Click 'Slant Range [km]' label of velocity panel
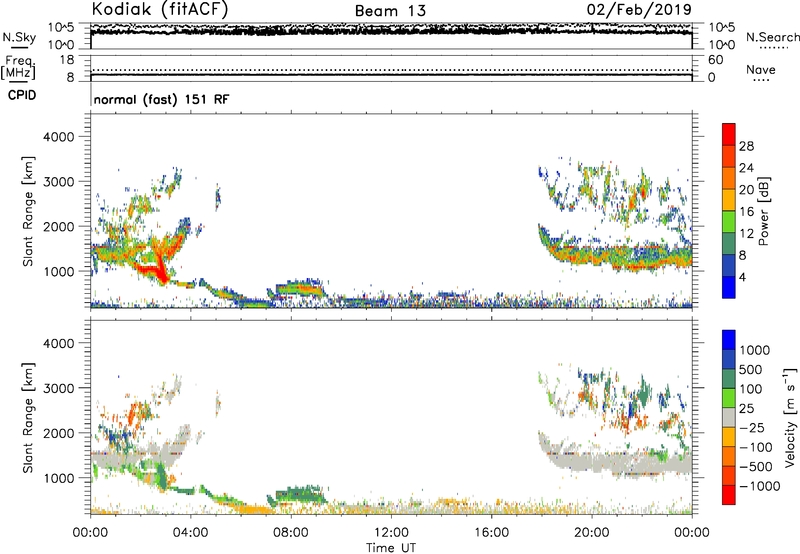This screenshot has height=554, width=800. click(x=28, y=417)
